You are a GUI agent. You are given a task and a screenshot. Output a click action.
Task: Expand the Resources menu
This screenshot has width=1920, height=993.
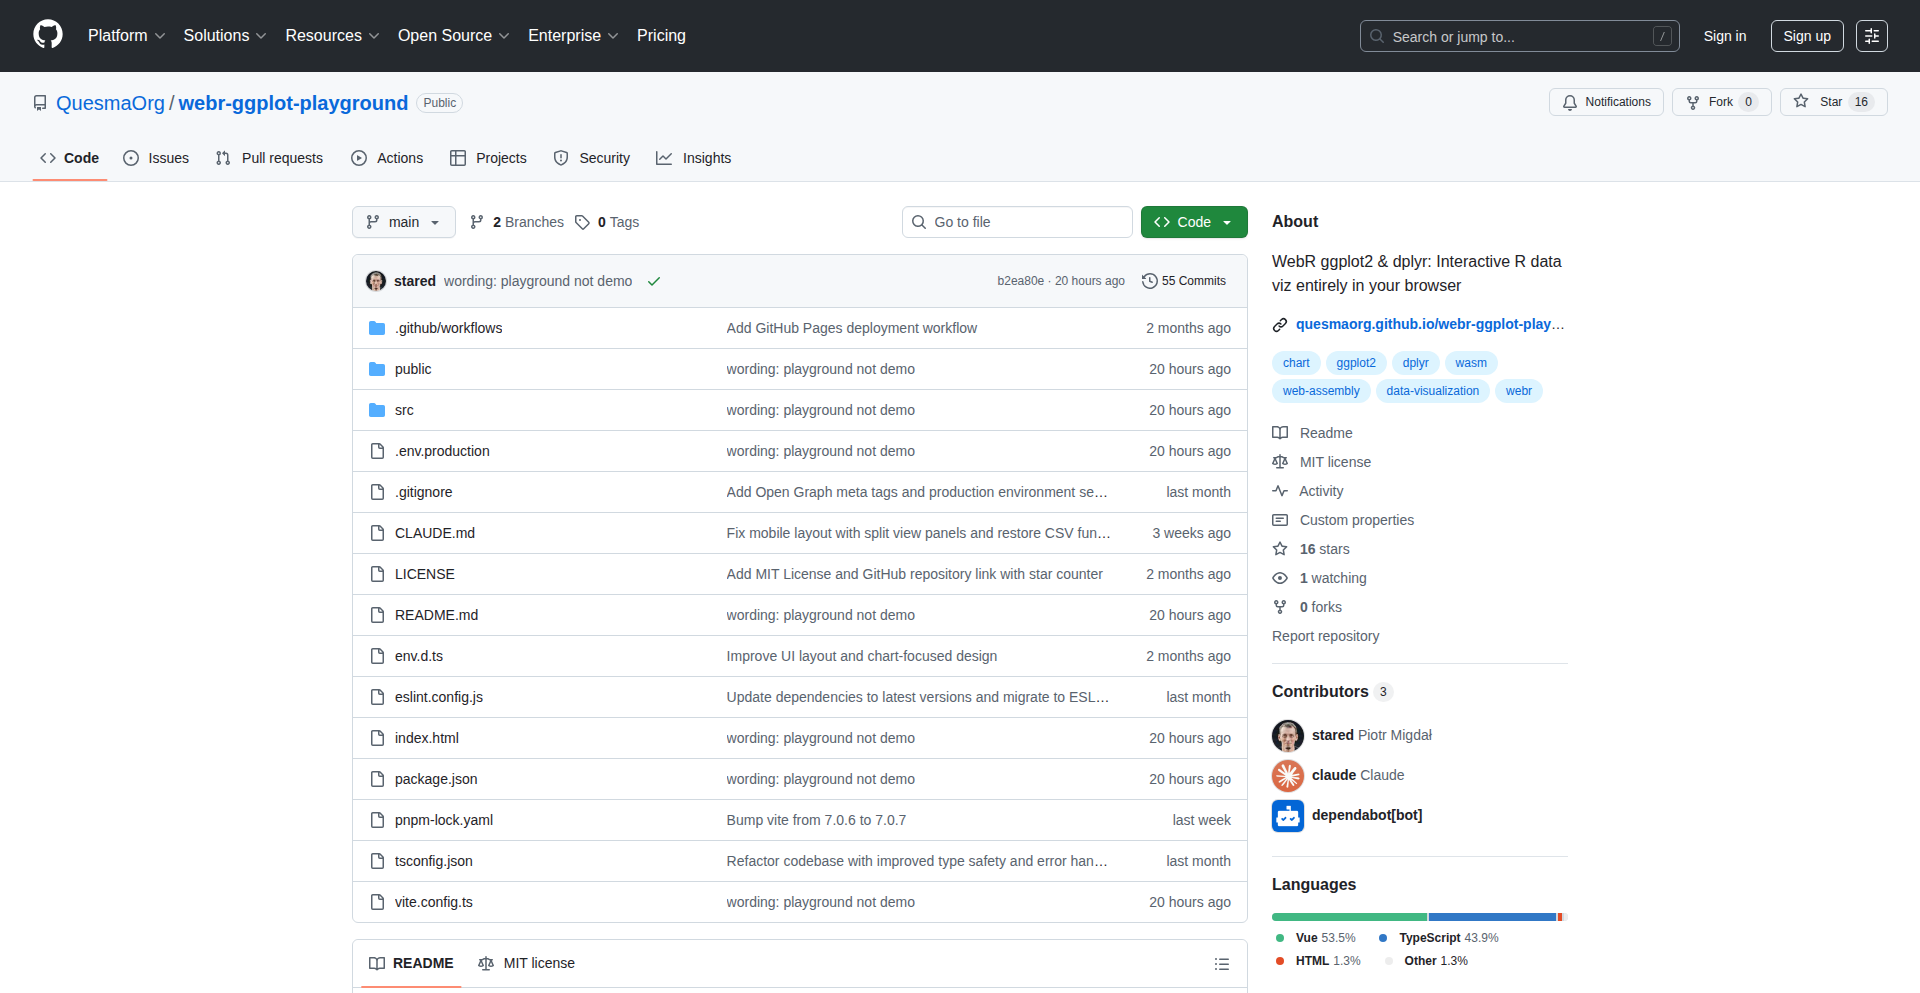(x=332, y=36)
